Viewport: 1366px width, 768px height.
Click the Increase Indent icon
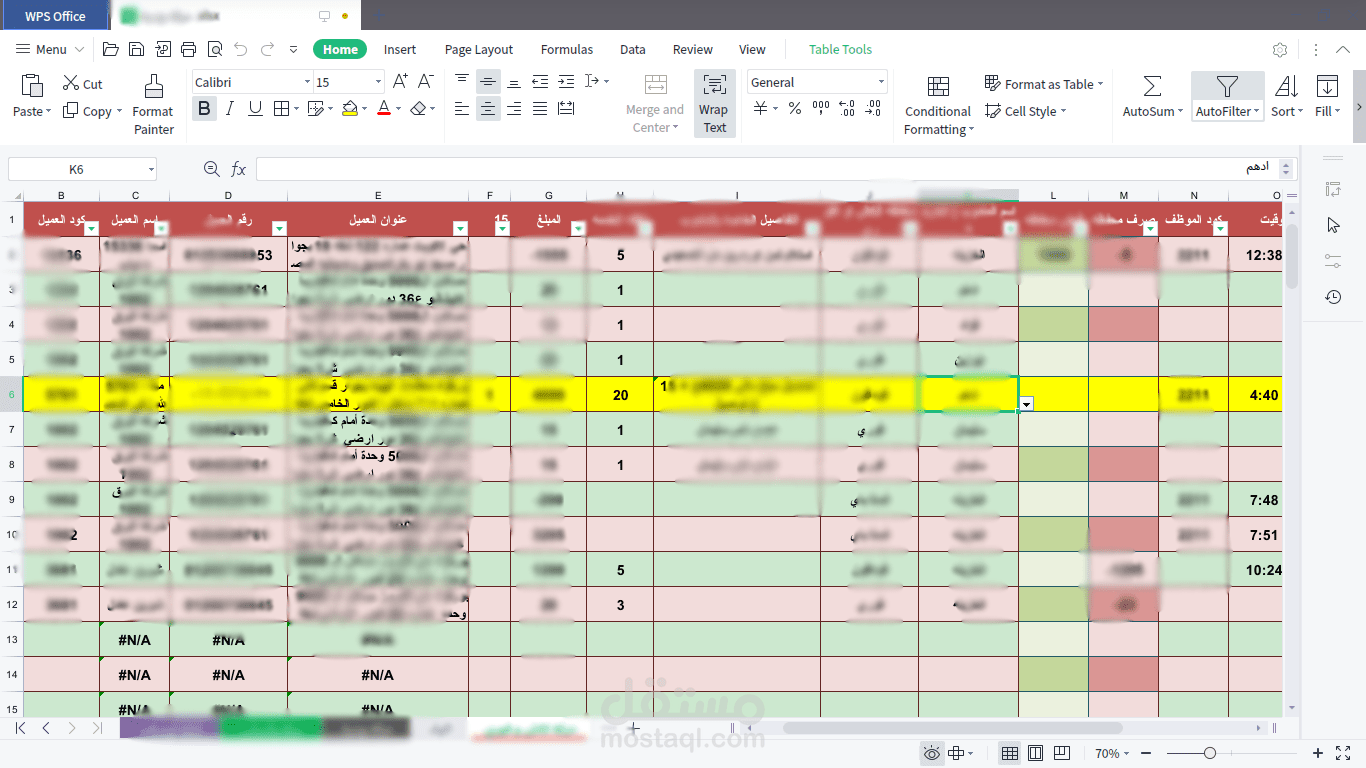(567, 81)
